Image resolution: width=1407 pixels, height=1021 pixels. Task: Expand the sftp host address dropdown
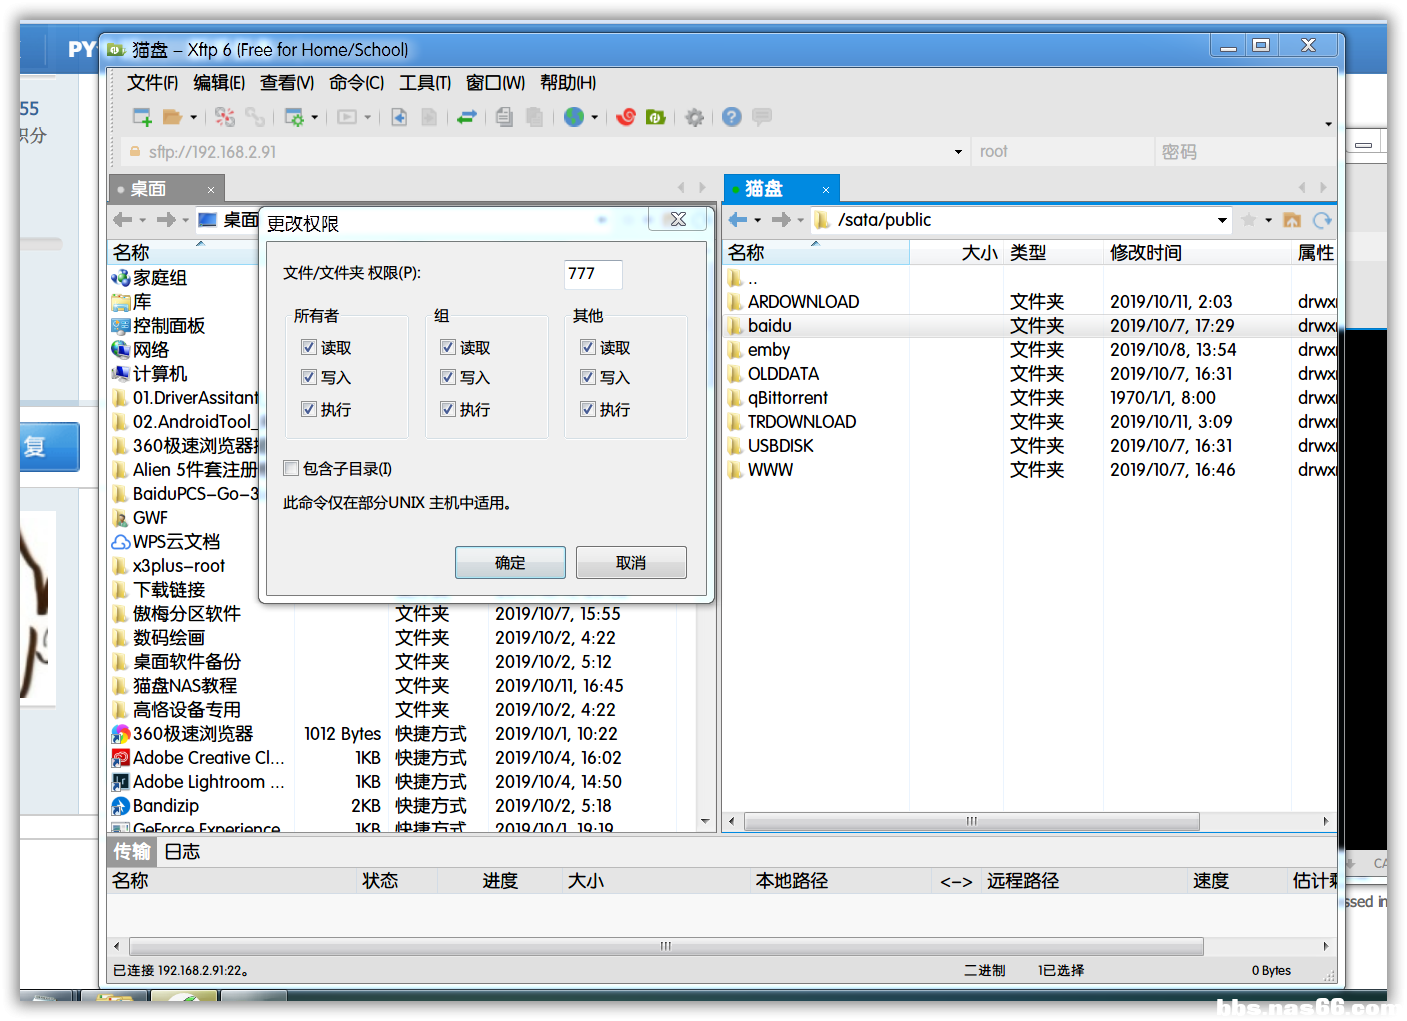[x=958, y=152]
